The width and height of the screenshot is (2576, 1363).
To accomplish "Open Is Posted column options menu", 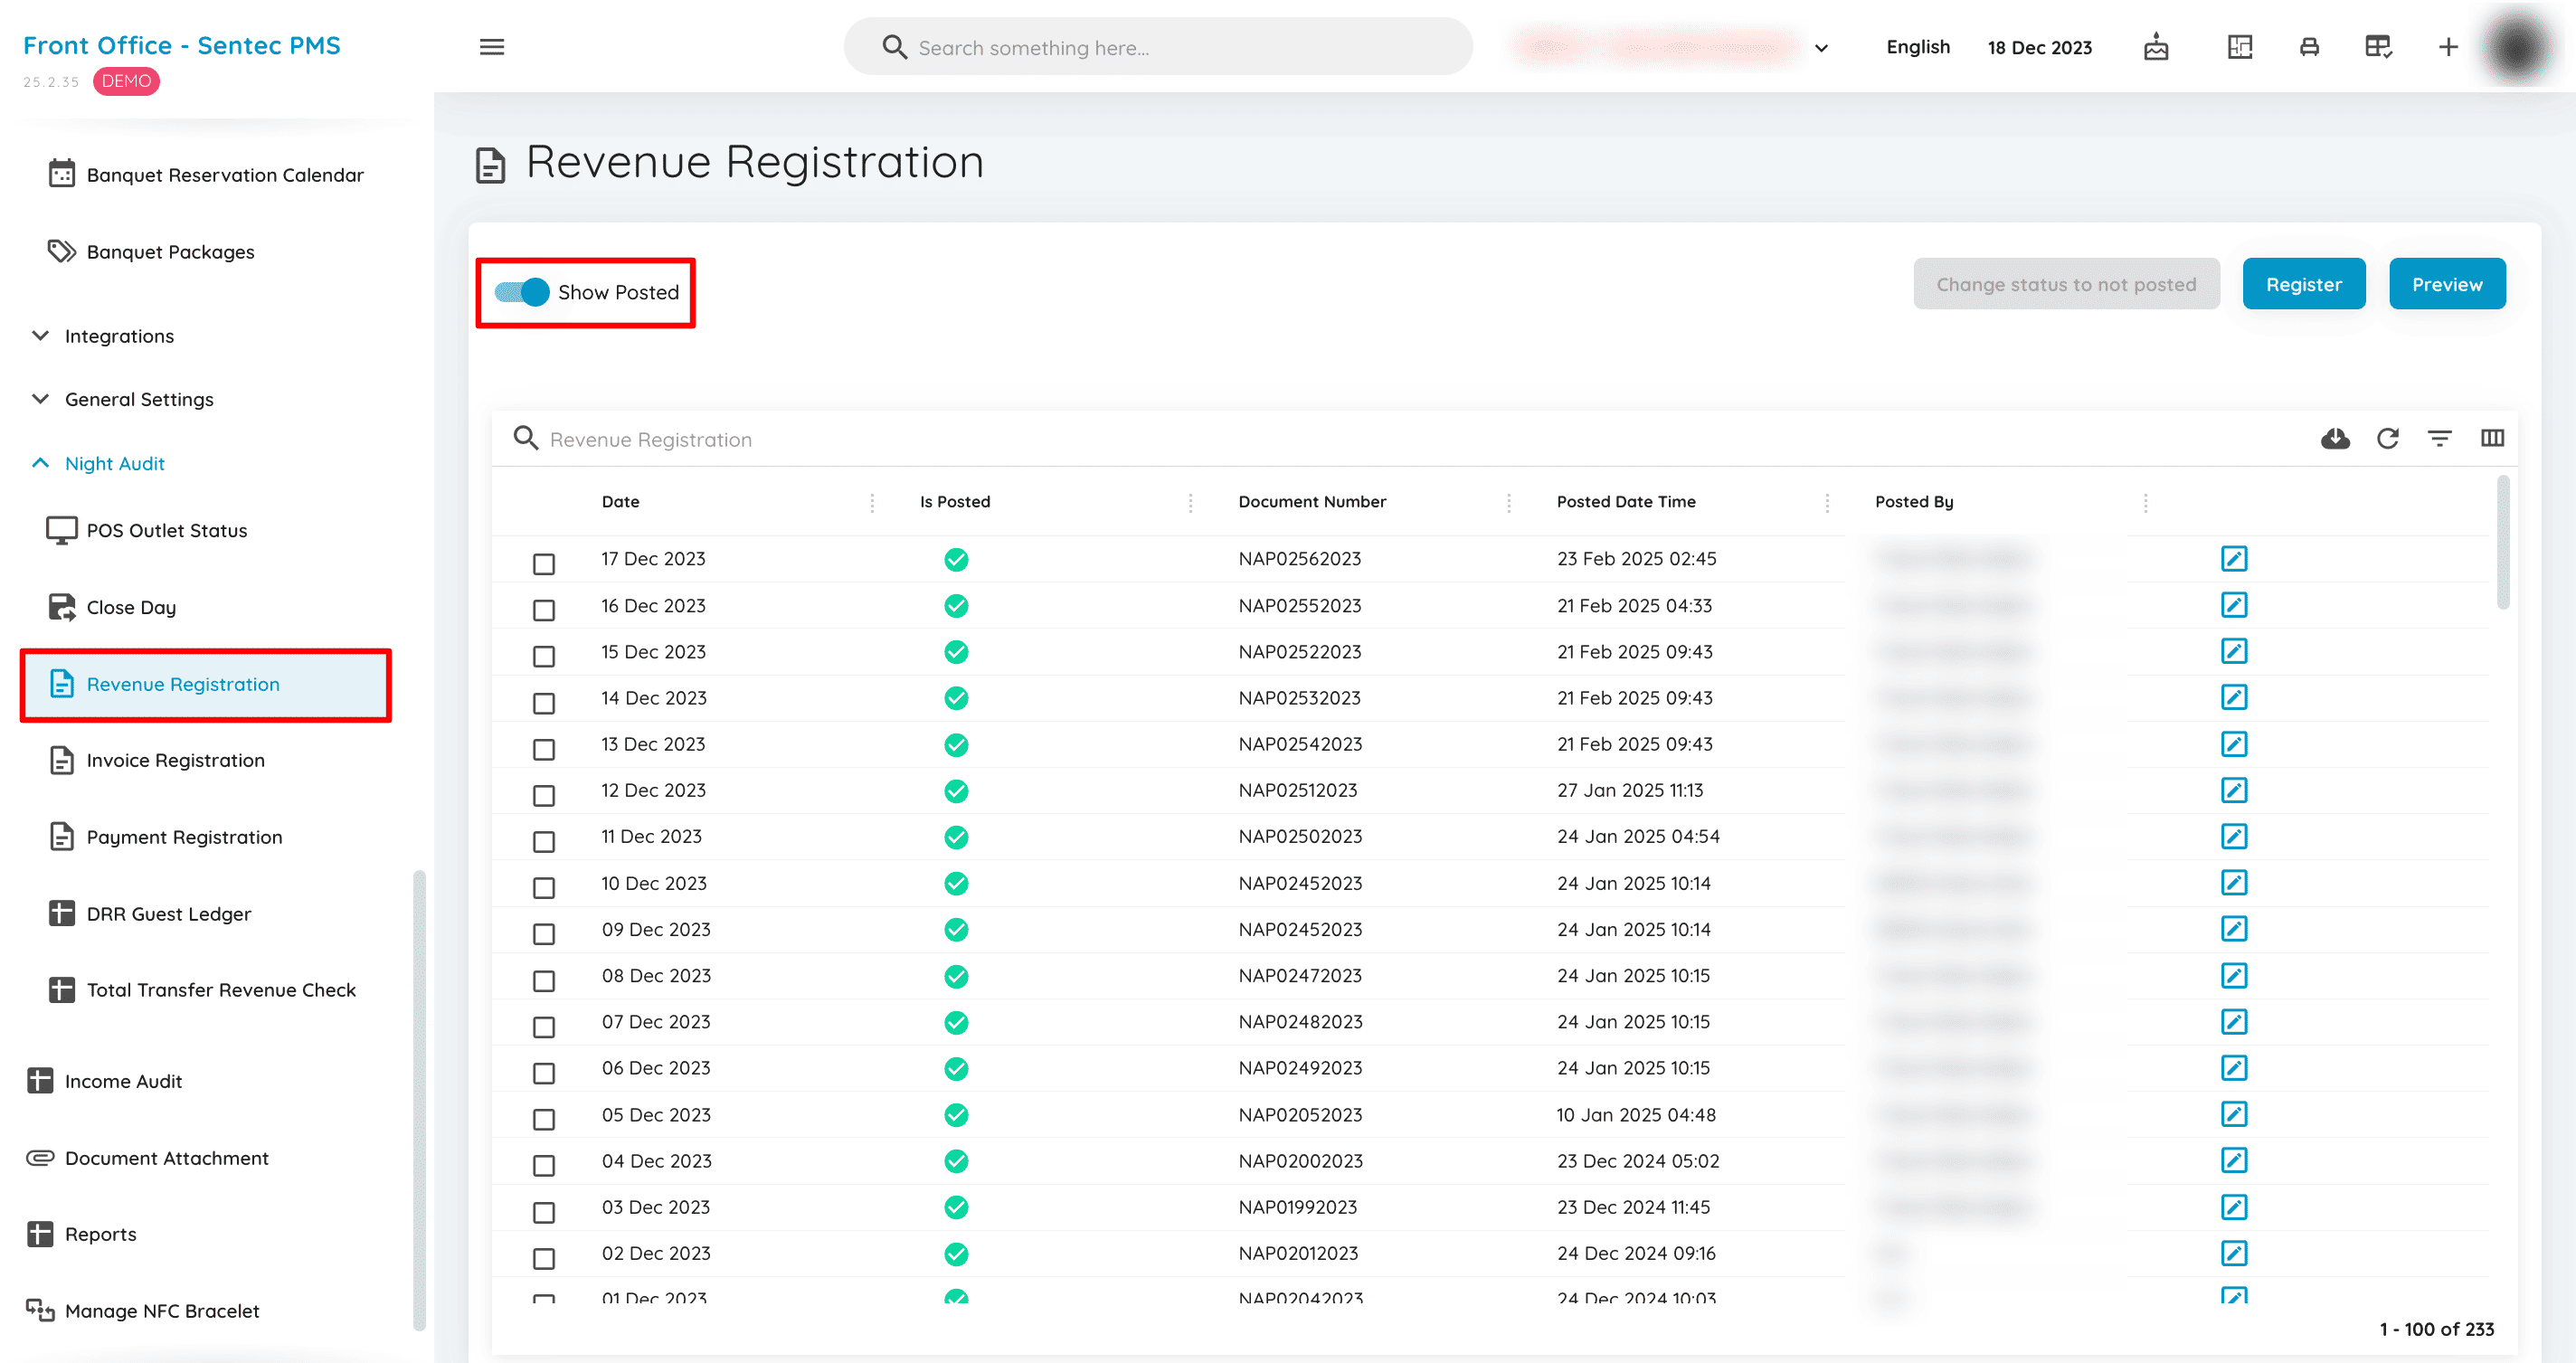I will click(1190, 503).
